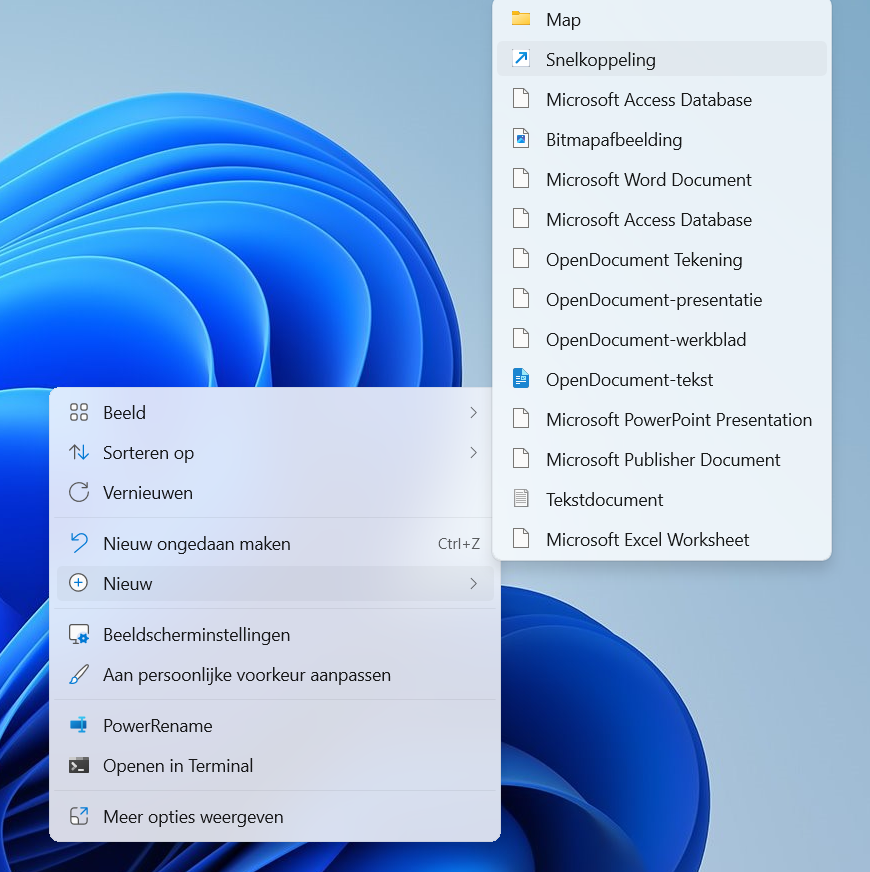870x872 pixels.
Task: Select OpenDocument Tekening entry
Action: pyautogui.click(x=643, y=260)
